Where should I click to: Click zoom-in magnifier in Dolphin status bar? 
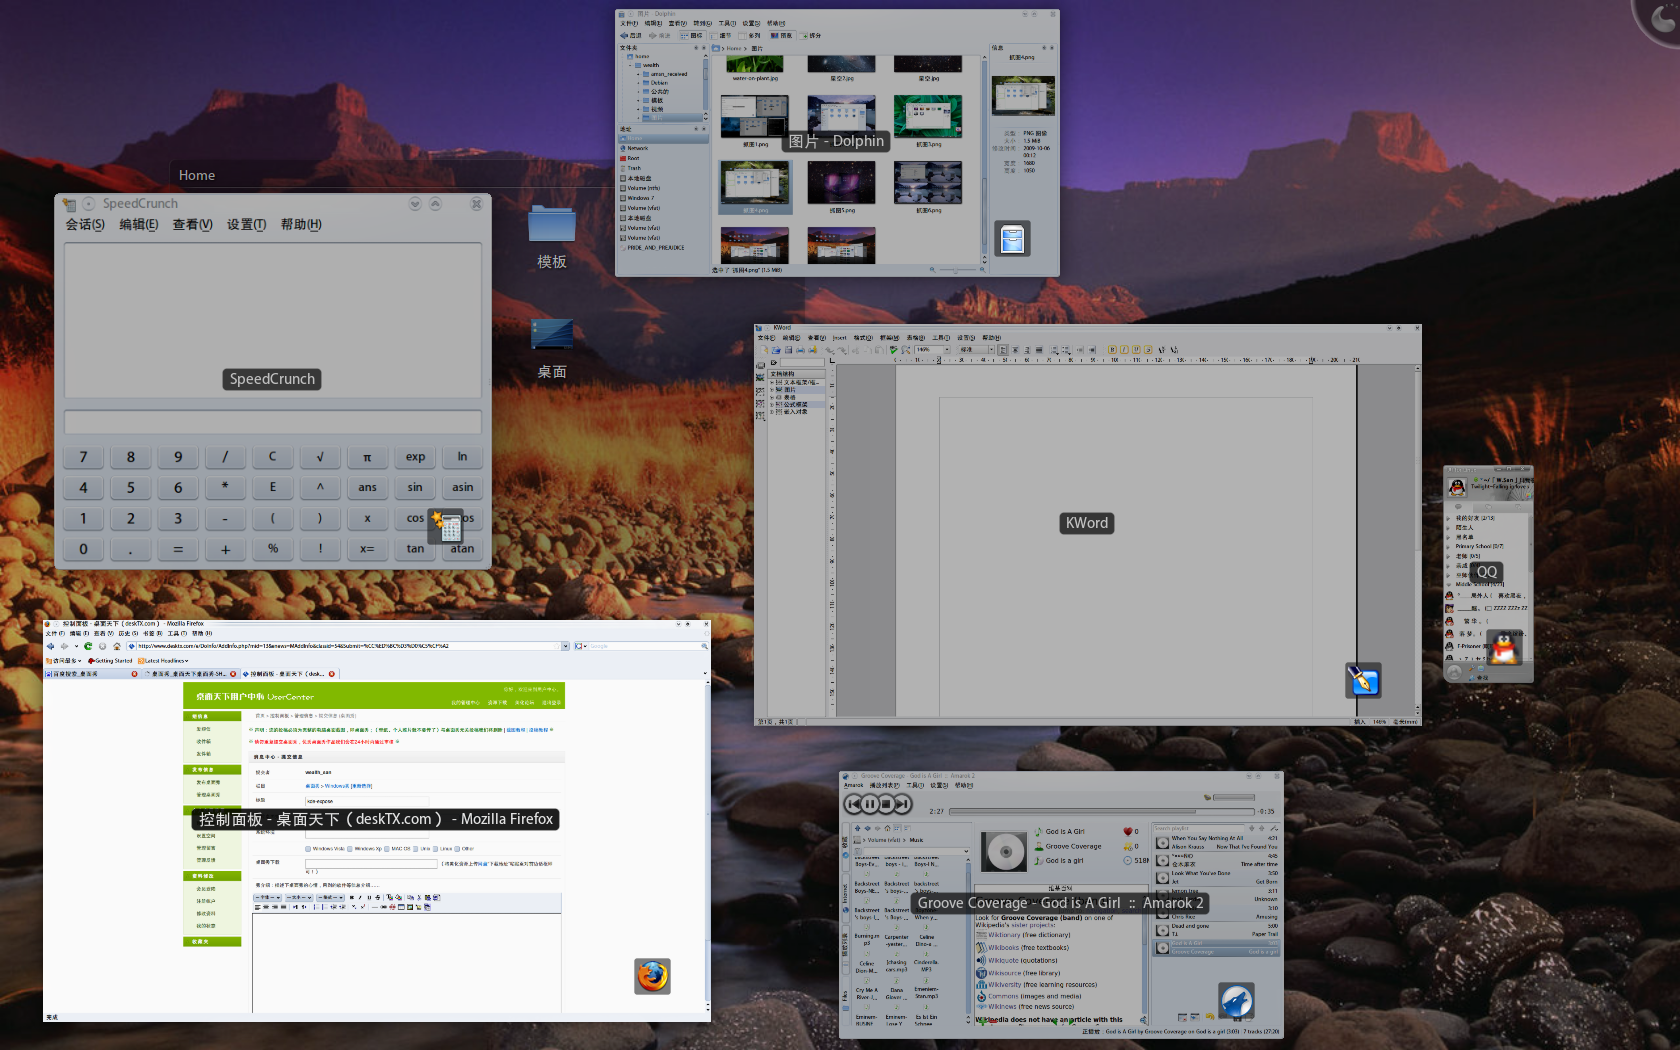(x=981, y=270)
